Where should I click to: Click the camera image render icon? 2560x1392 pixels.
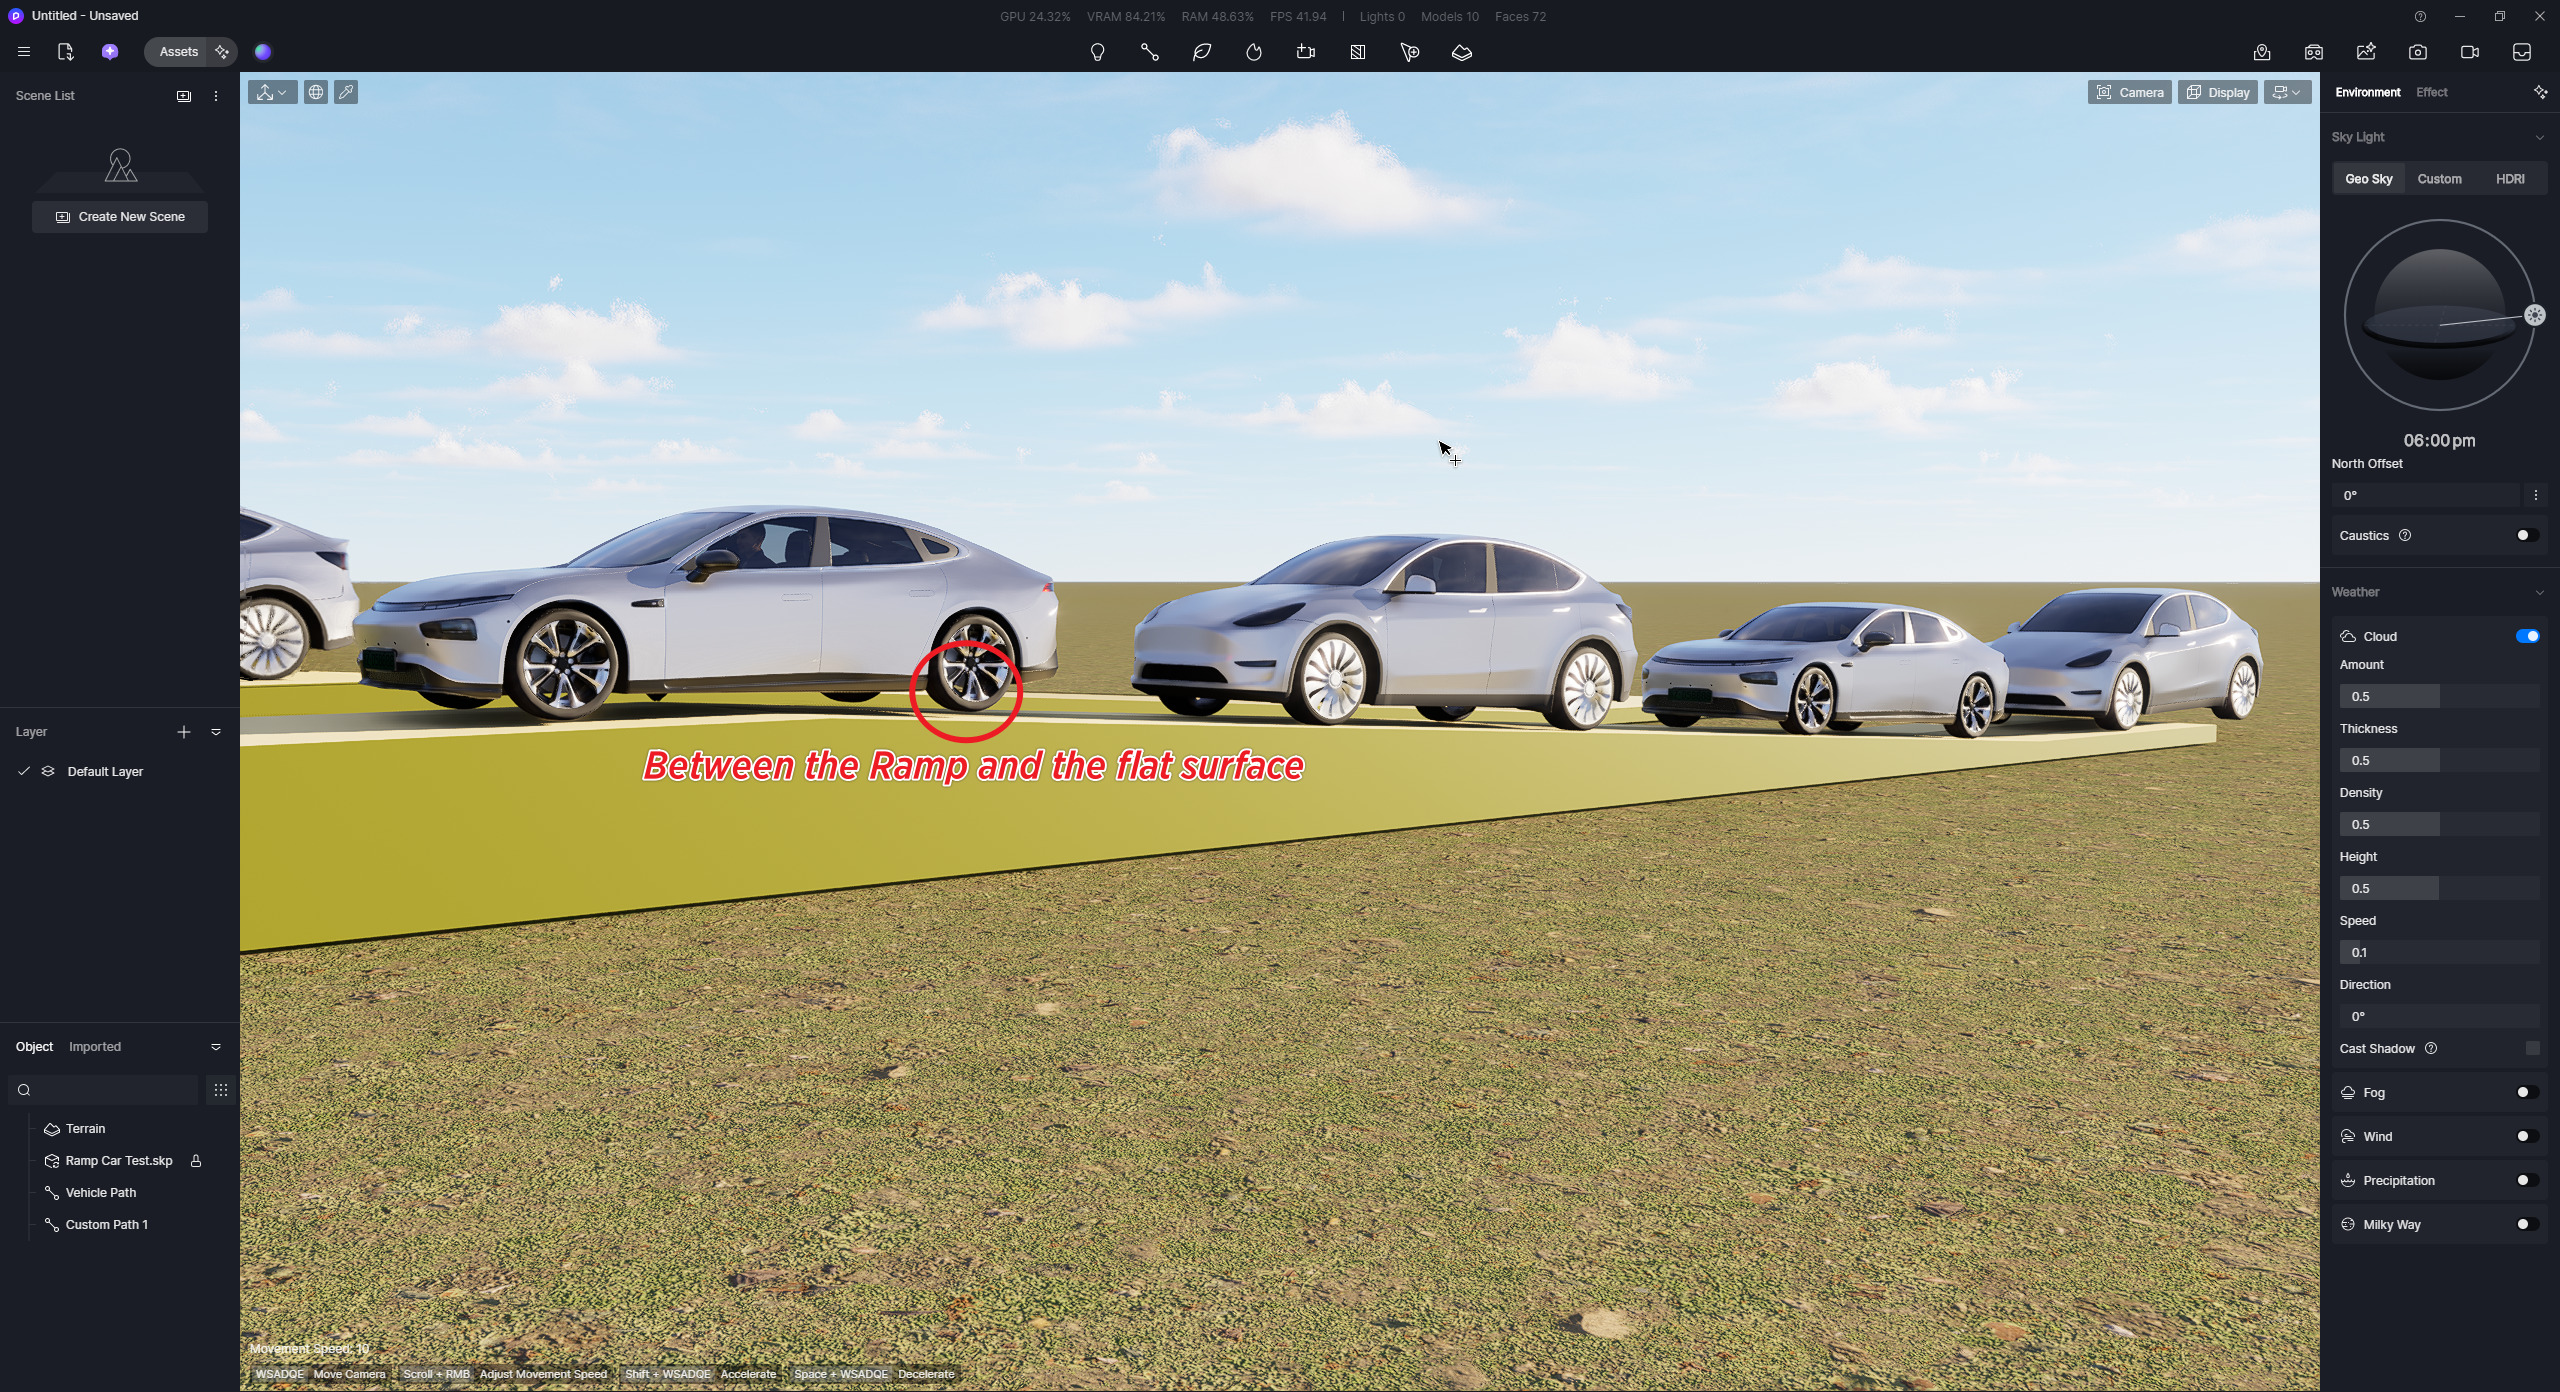(x=2418, y=52)
